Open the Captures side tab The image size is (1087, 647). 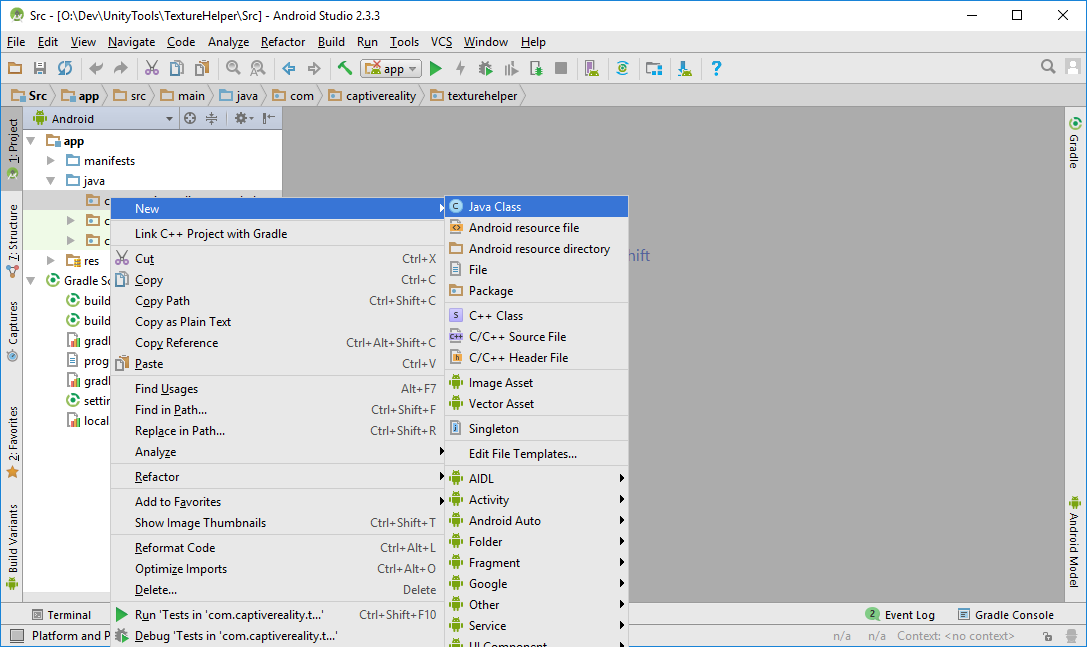(12, 331)
